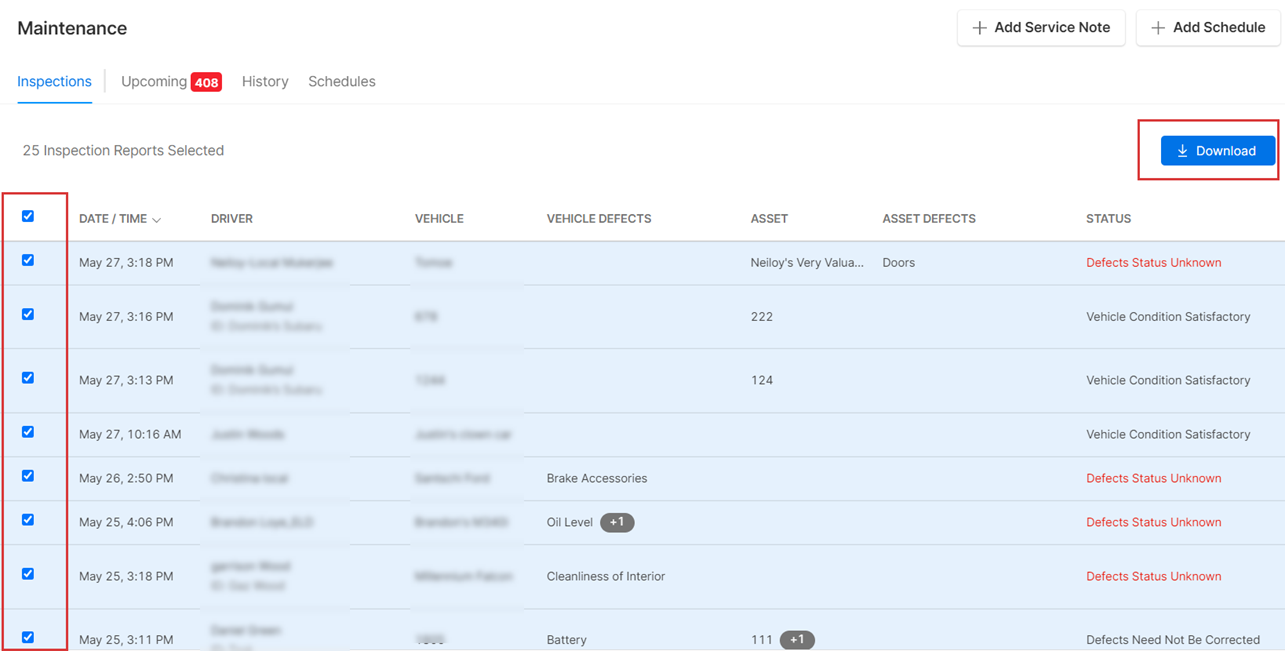Click the +1 badge next to Oil Level

tap(617, 522)
